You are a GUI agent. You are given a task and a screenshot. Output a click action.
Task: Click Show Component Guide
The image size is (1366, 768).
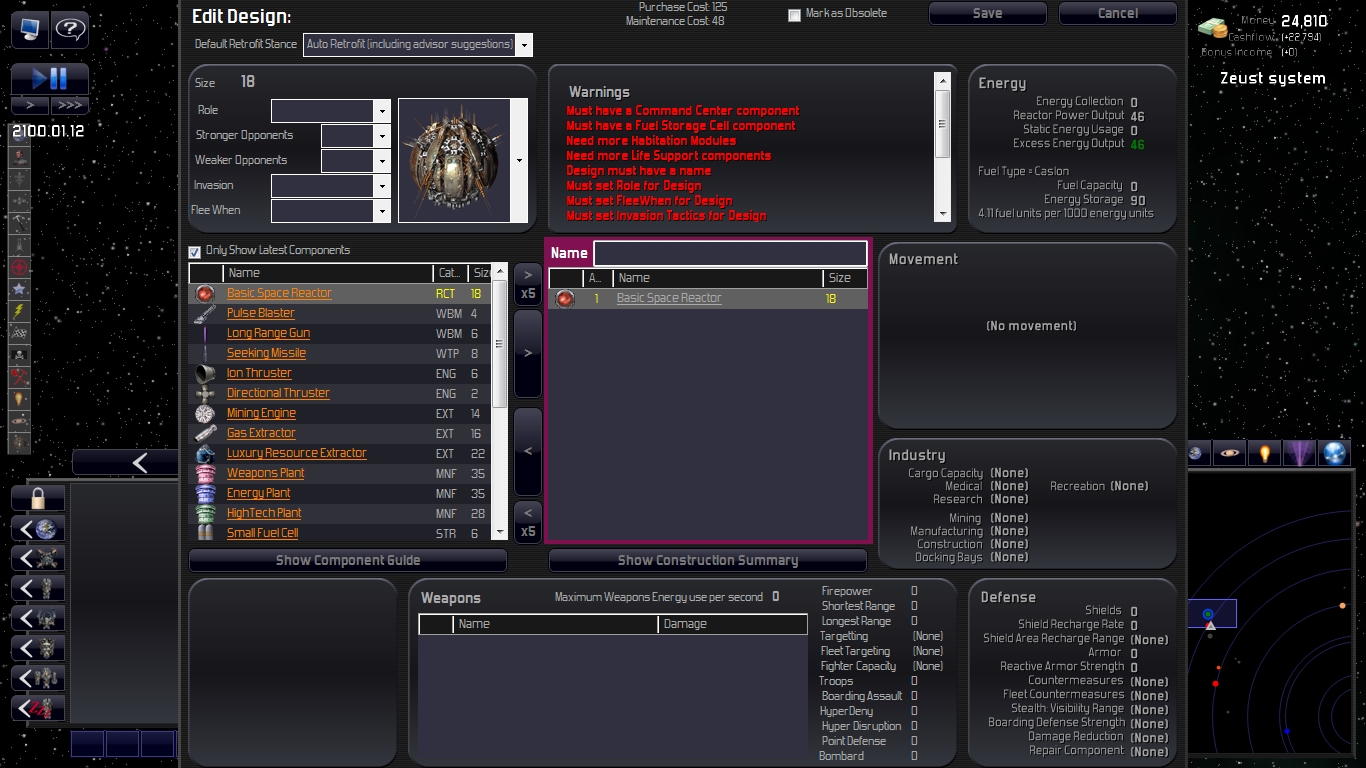pos(348,560)
